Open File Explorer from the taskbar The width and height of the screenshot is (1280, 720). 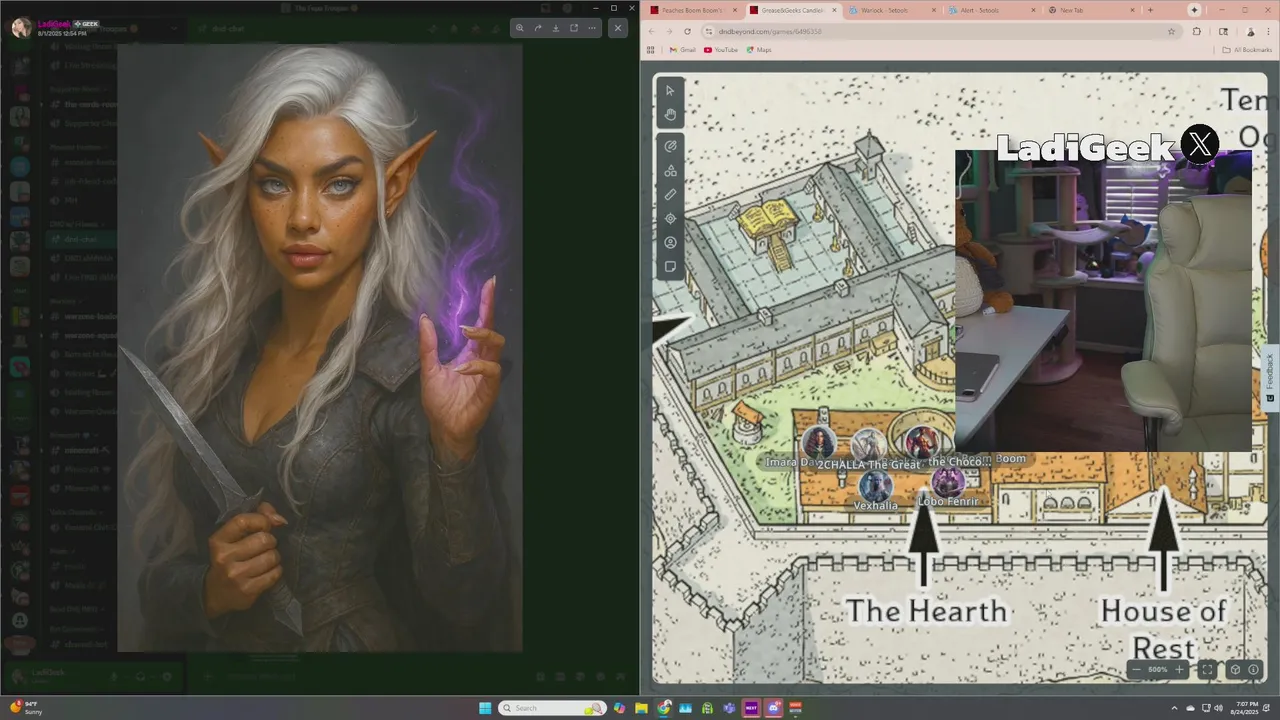tap(641, 708)
